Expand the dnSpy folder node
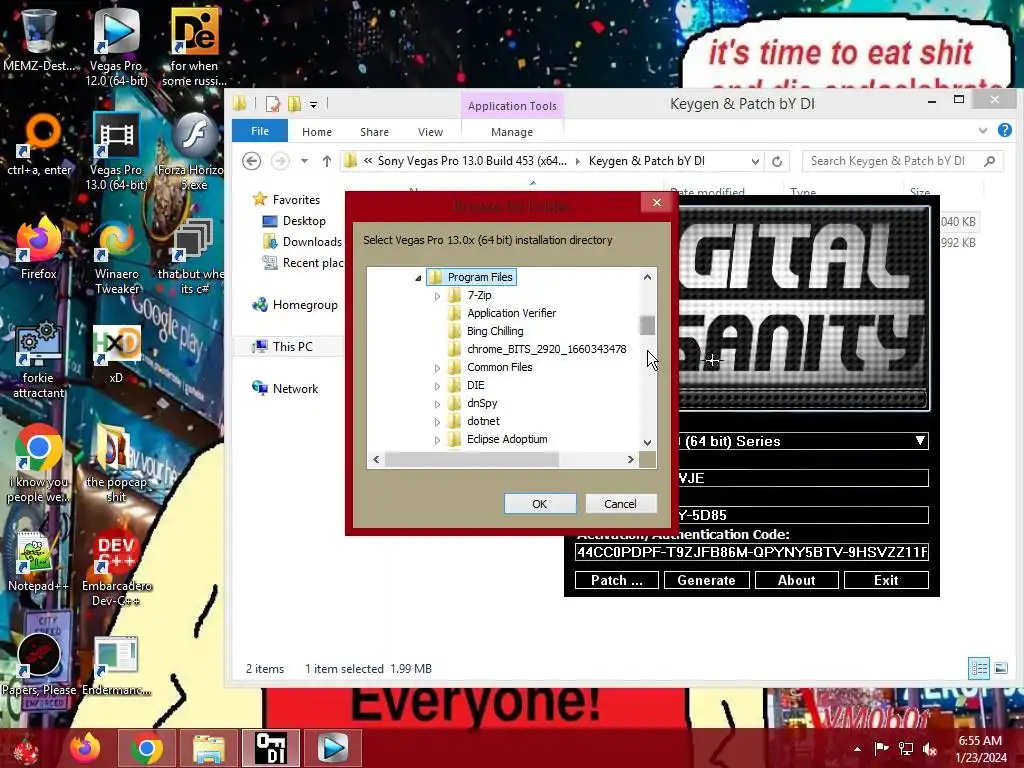 [x=437, y=404]
